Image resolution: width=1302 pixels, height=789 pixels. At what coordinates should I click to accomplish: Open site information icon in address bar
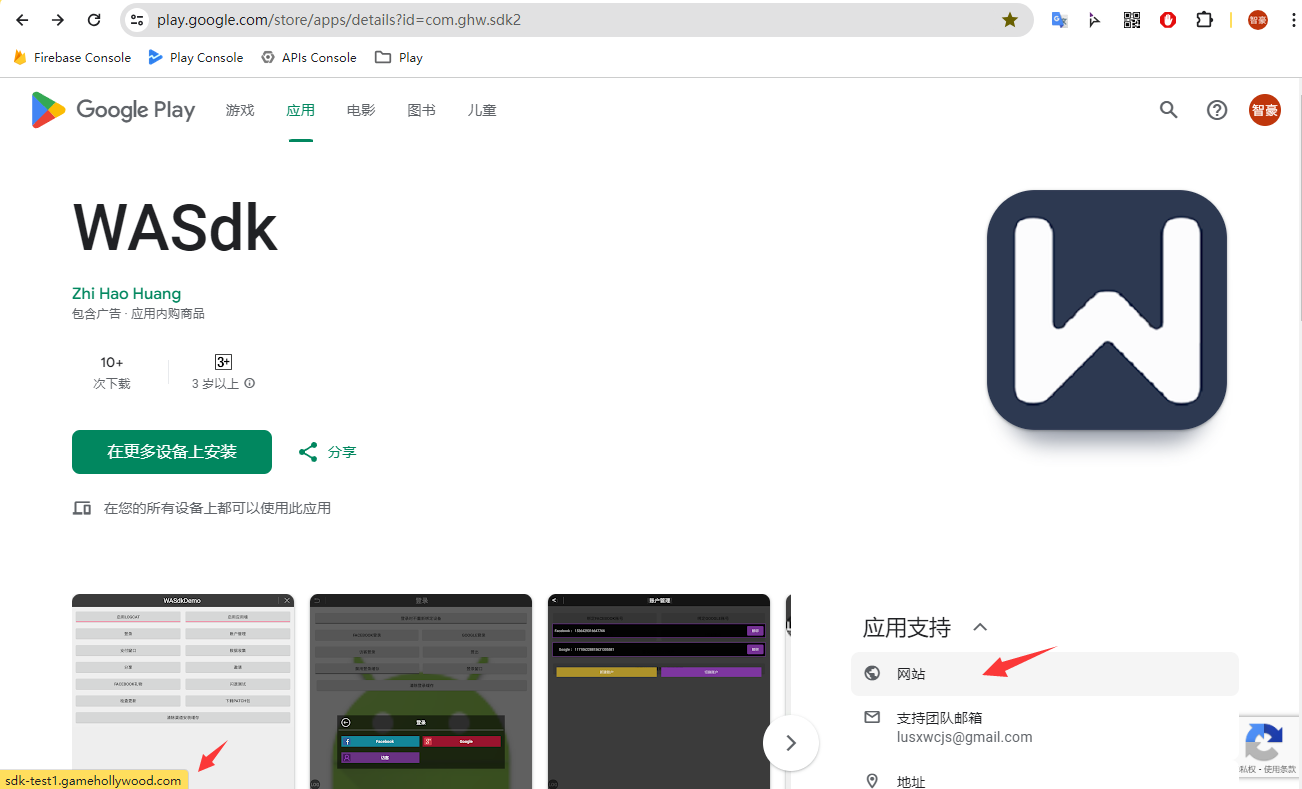pos(138,20)
